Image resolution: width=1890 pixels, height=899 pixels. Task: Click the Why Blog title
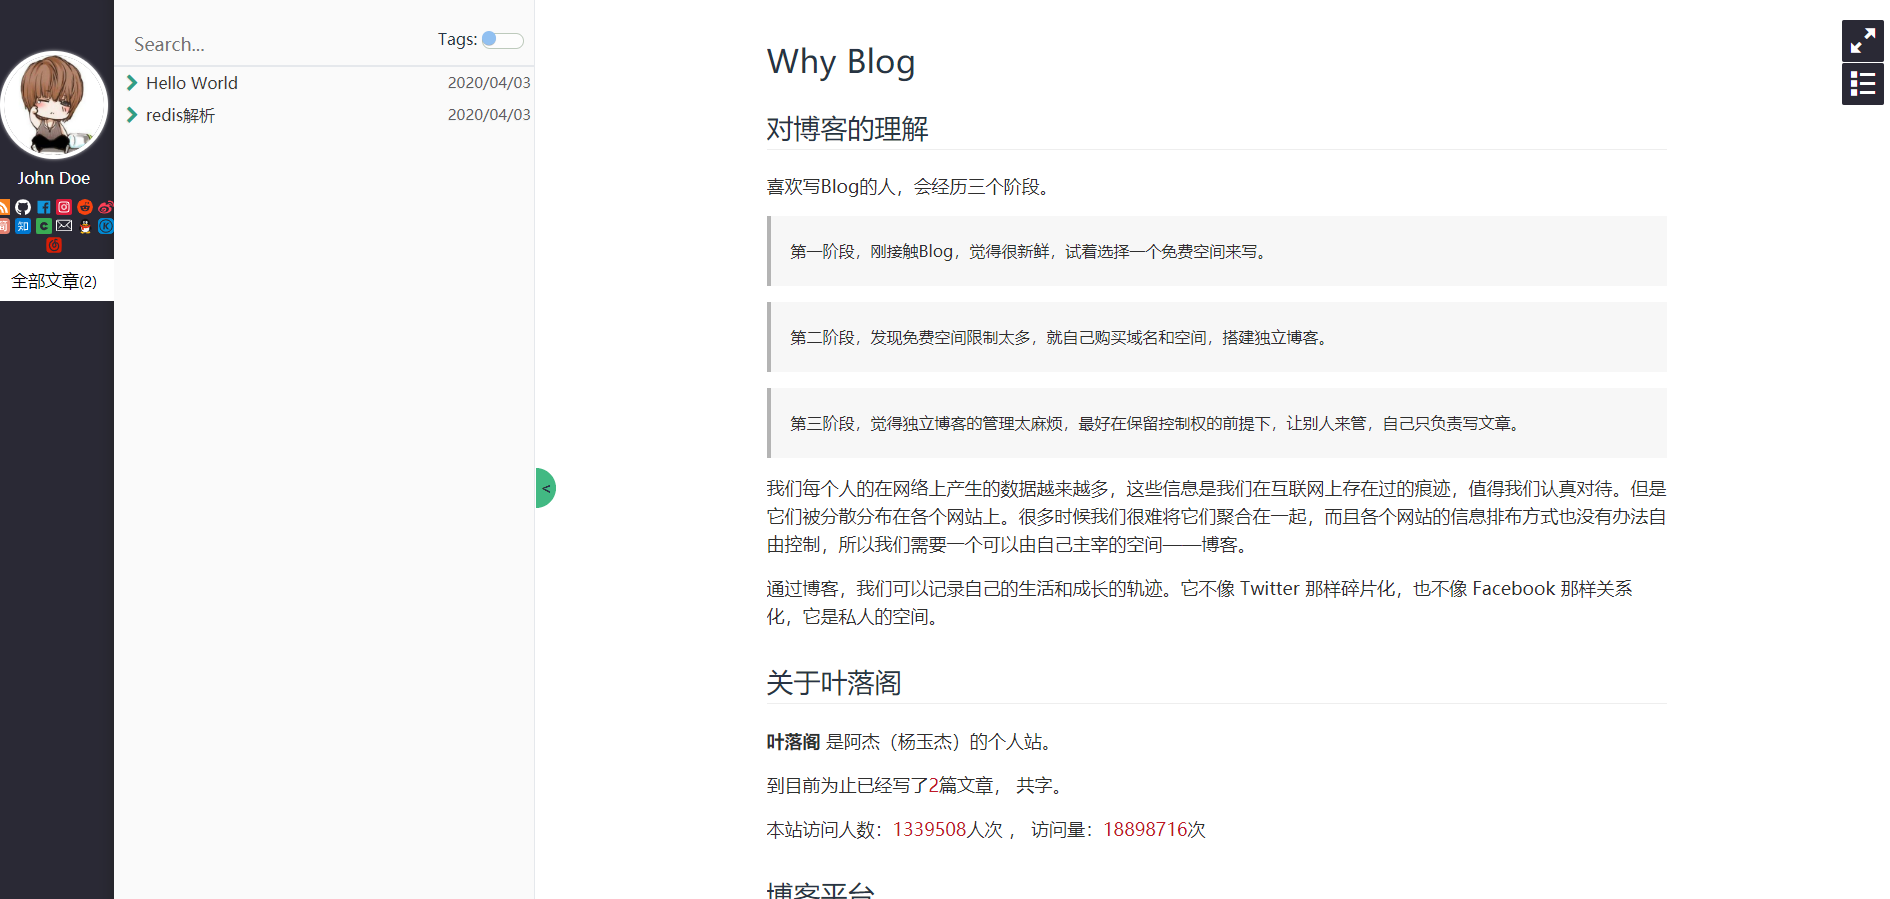tap(841, 62)
